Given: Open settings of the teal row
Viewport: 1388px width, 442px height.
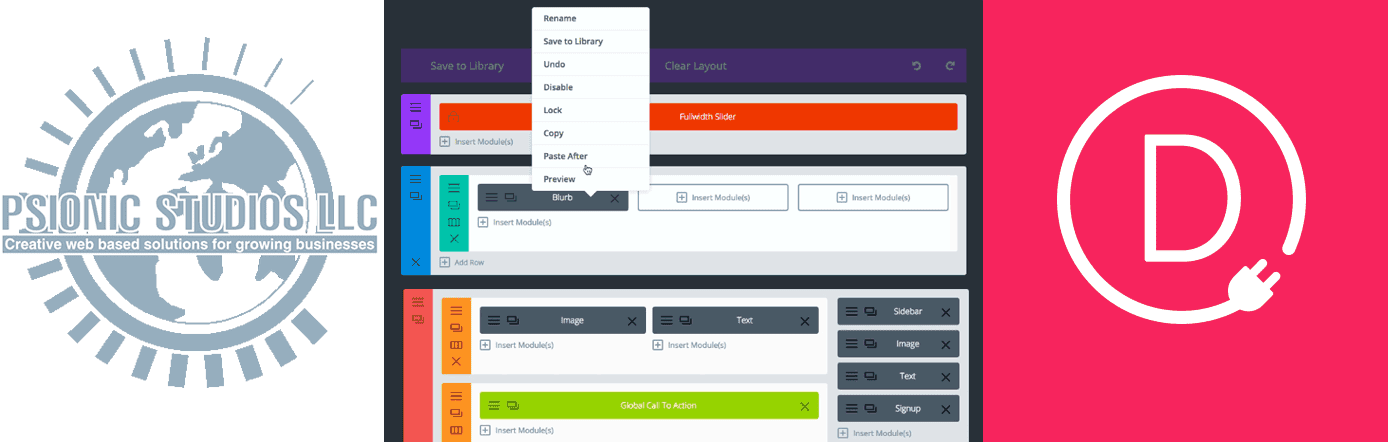Looking at the screenshot, I should click(x=454, y=188).
